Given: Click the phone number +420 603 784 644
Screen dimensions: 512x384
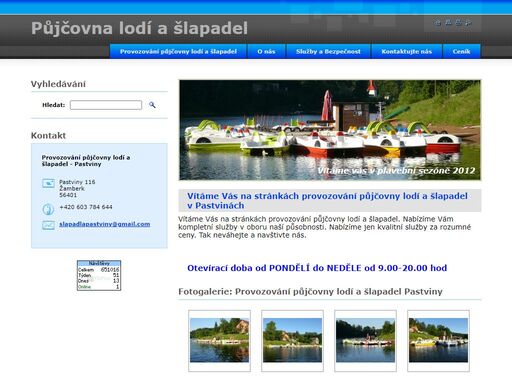Looking at the screenshot, I should coord(86,207).
